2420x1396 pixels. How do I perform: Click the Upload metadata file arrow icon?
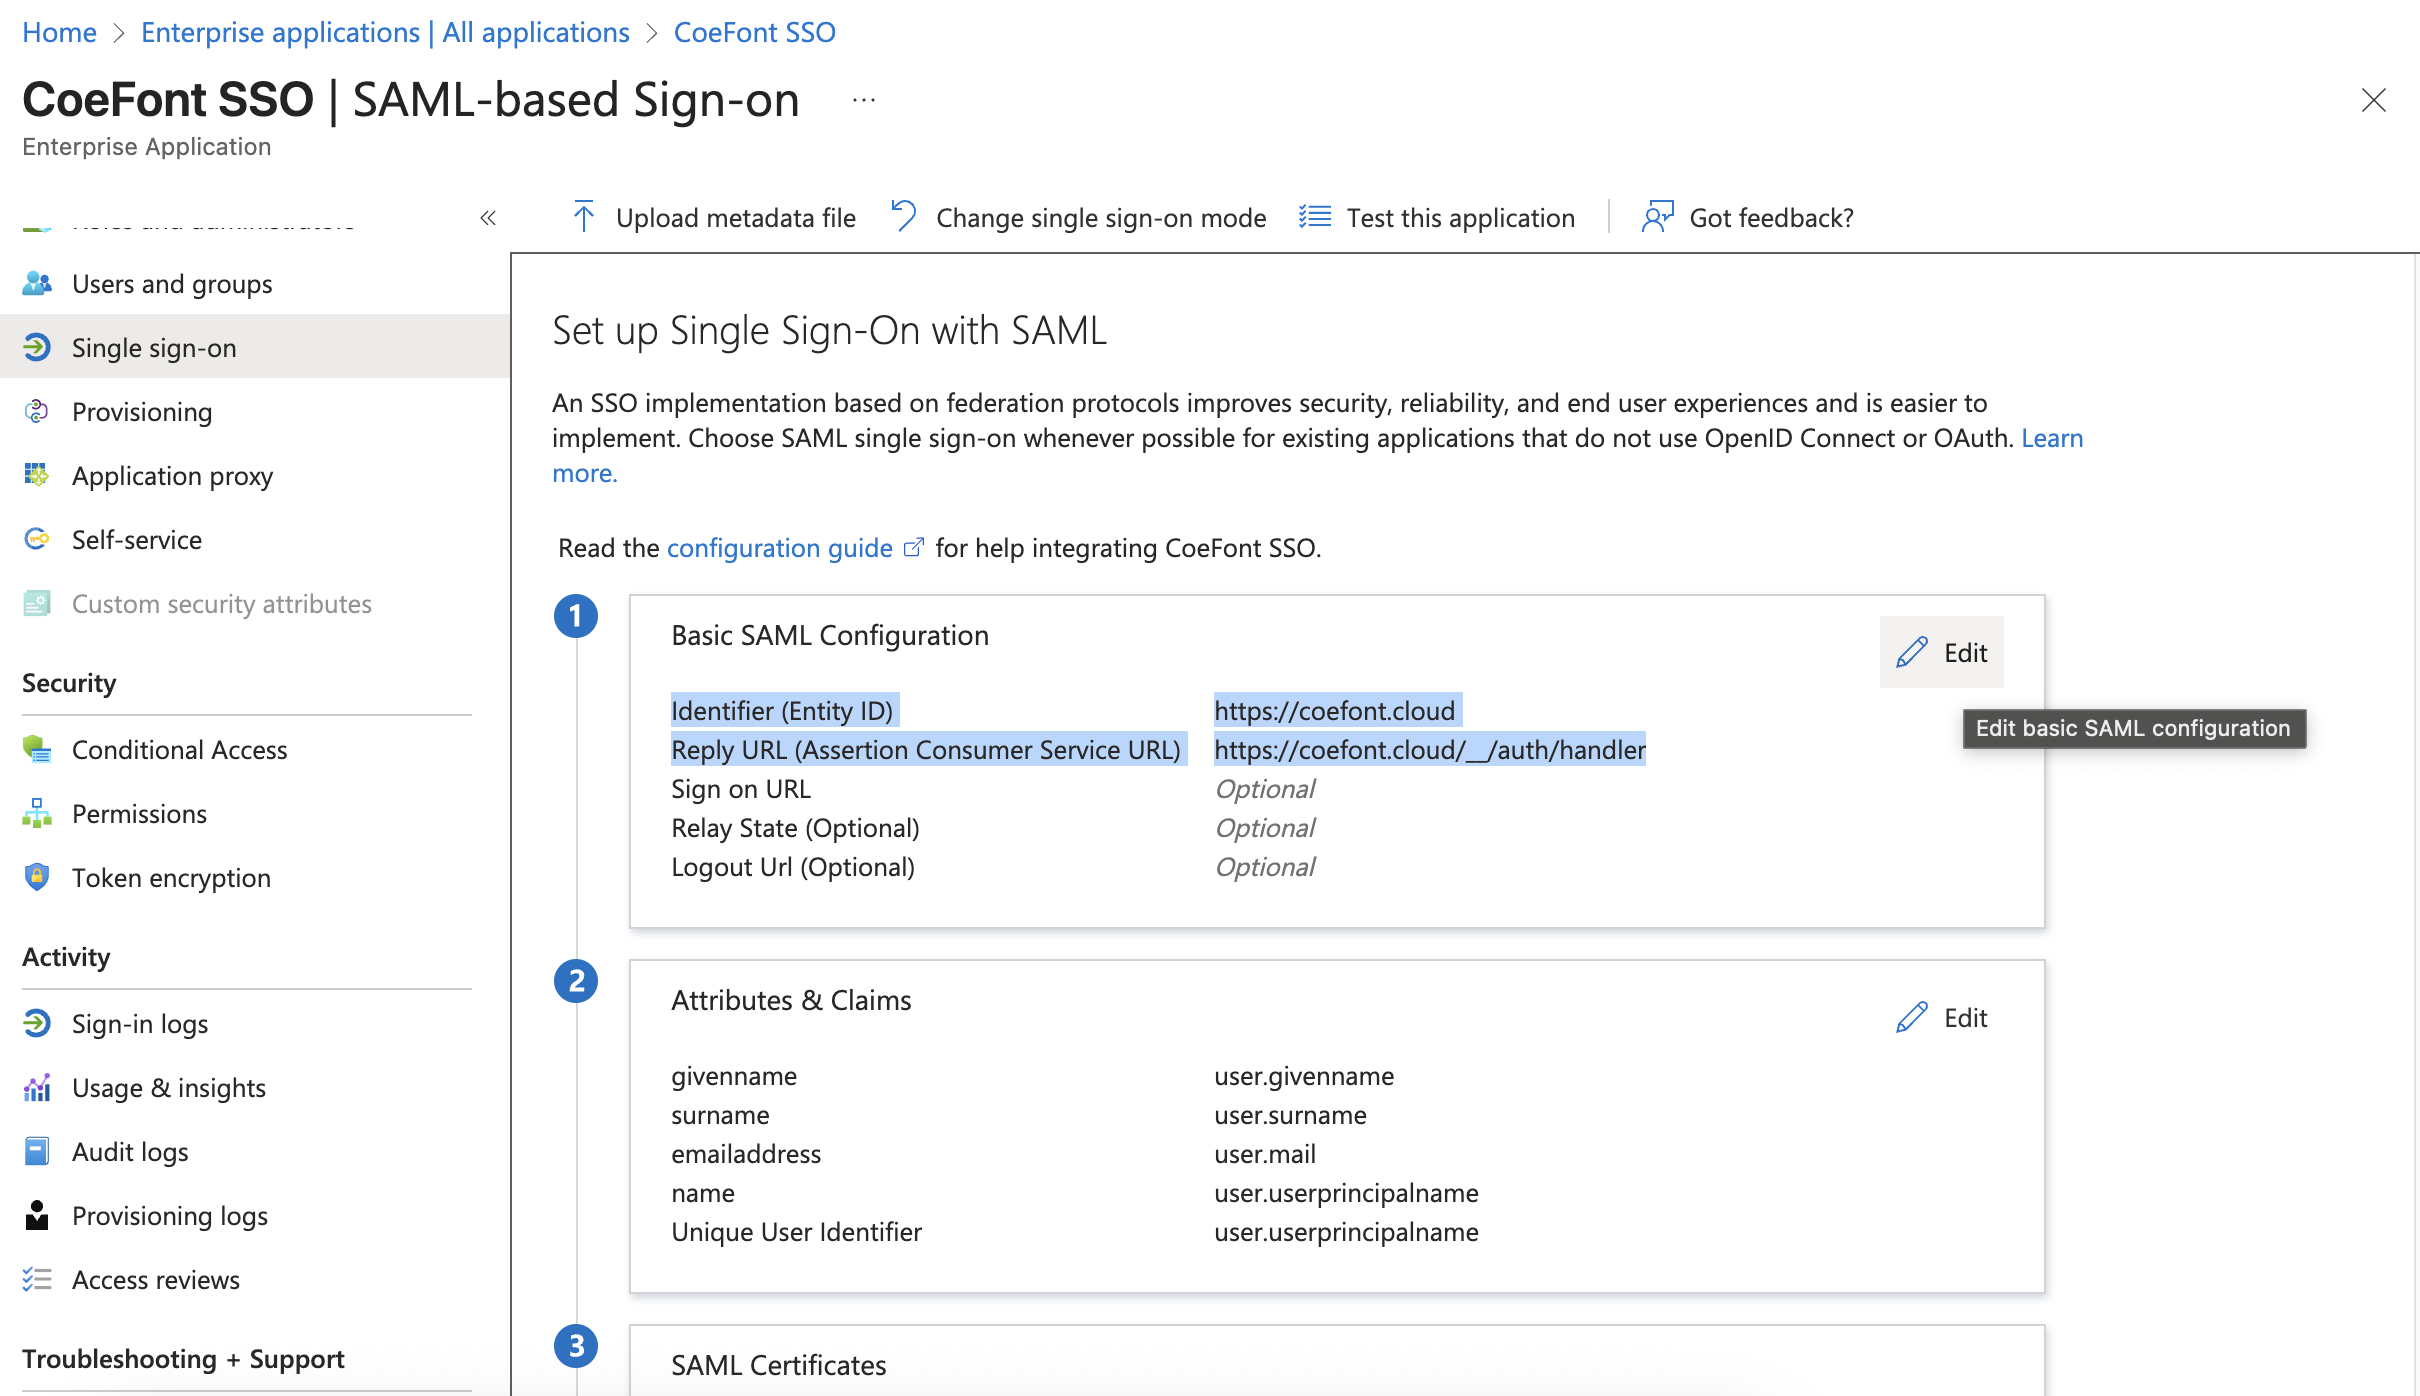click(584, 217)
